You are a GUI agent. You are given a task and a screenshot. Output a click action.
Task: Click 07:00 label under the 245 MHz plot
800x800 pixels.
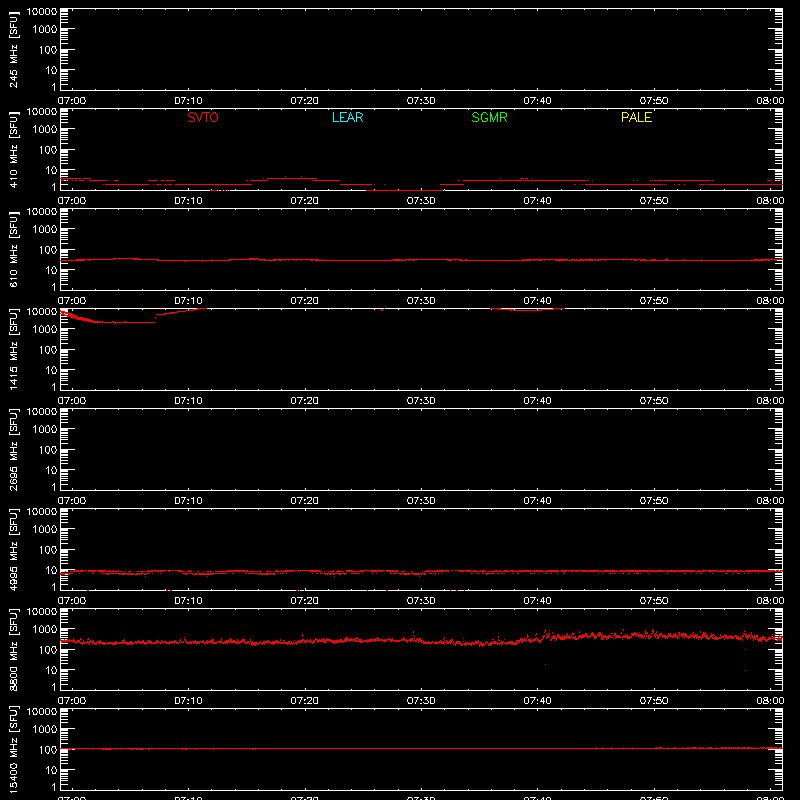pos(72,101)
